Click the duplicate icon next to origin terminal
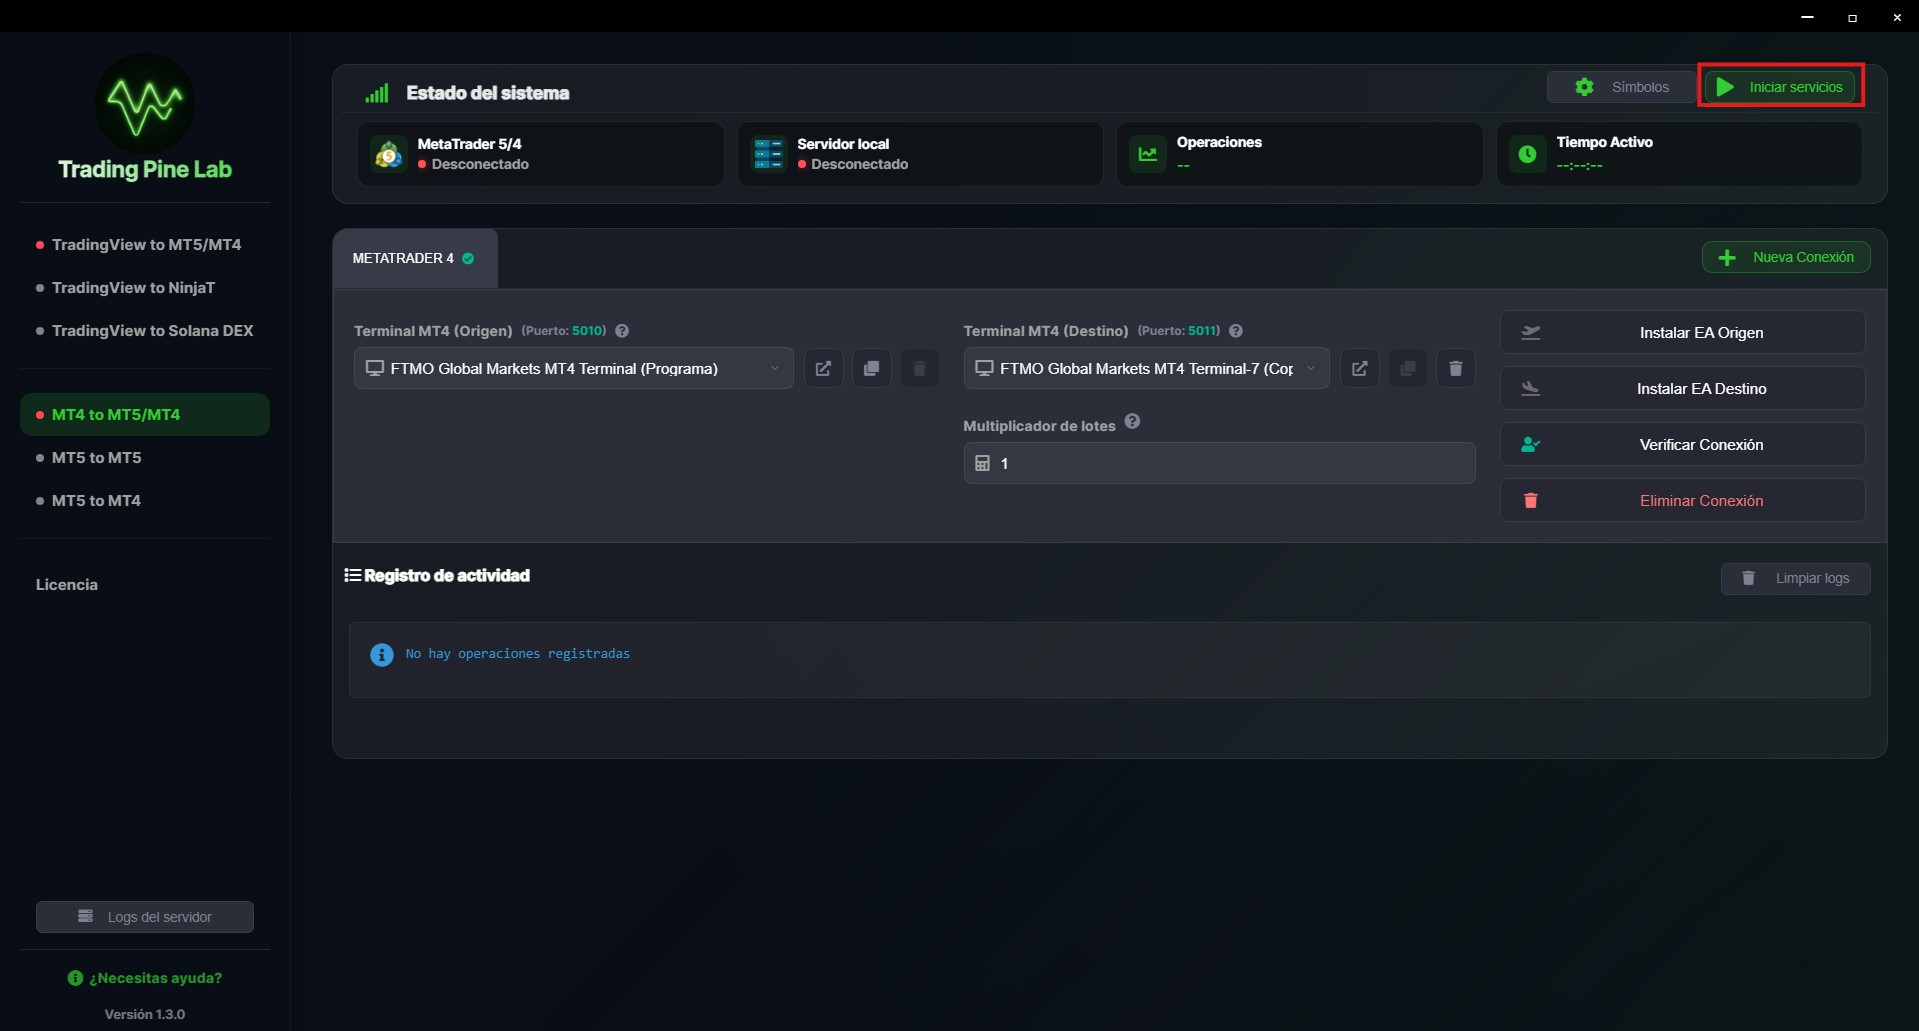Screen dimensions: 1919x1031 click(x=871, y=368)
